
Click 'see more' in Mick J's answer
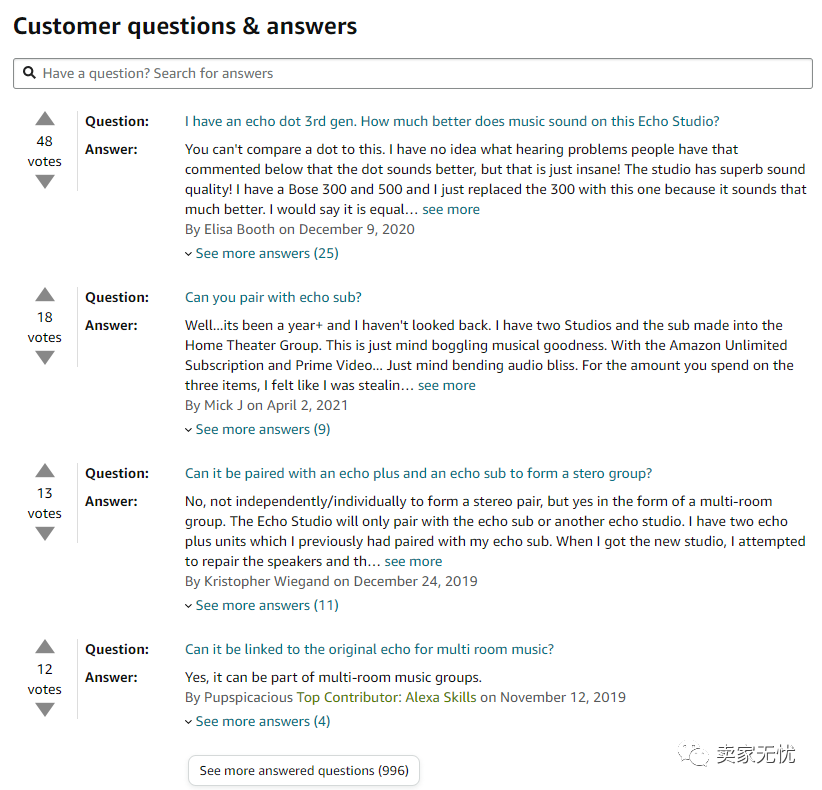pos(446,386)
